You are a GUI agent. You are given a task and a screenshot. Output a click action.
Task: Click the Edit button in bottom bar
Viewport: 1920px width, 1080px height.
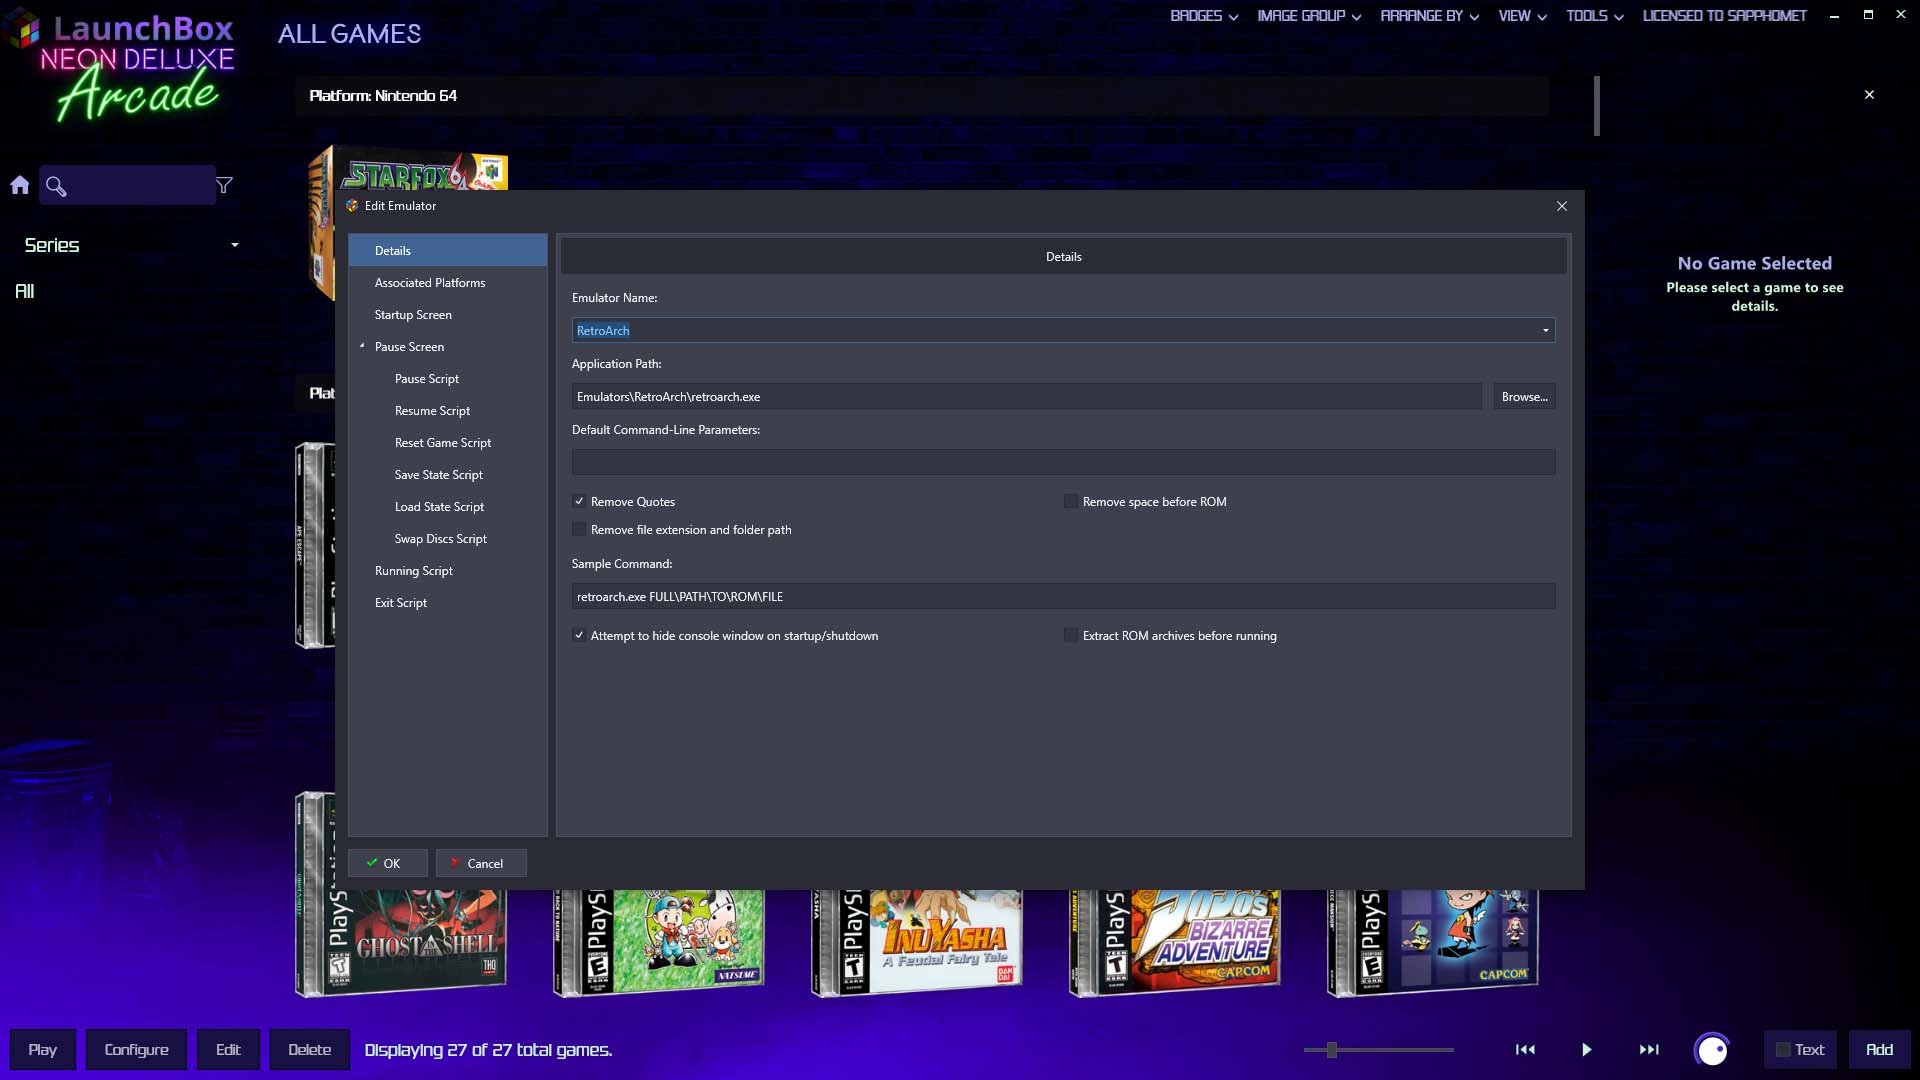pos(228,1050)
